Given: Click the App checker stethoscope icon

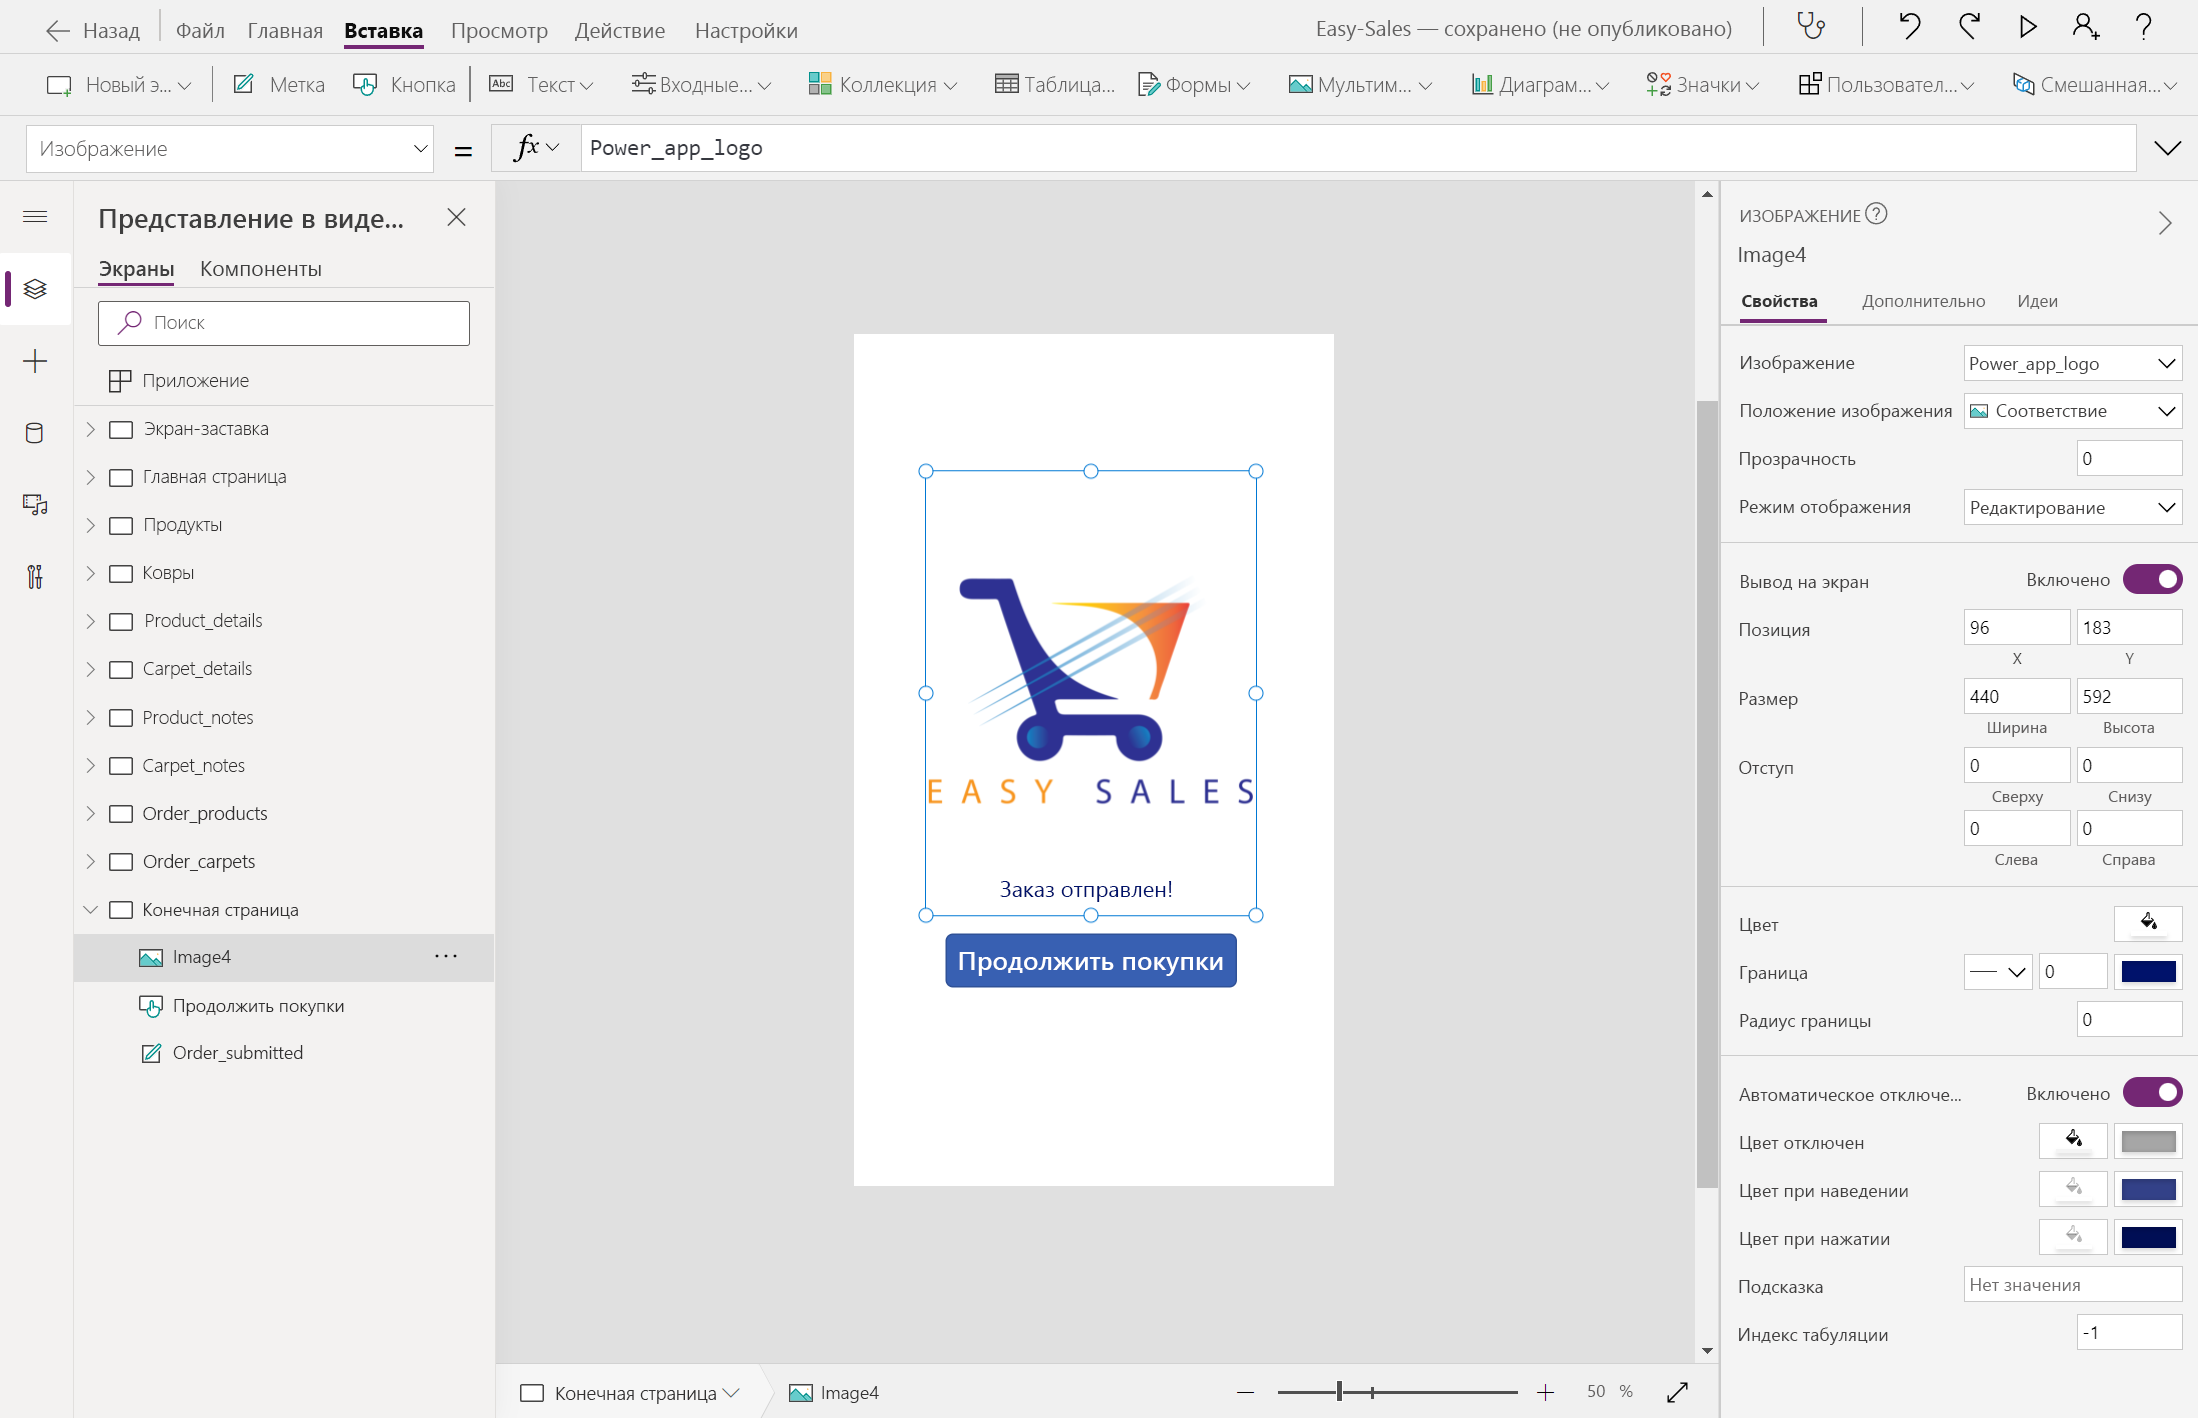Looking at the screenshot, I should pos(1811,27).
